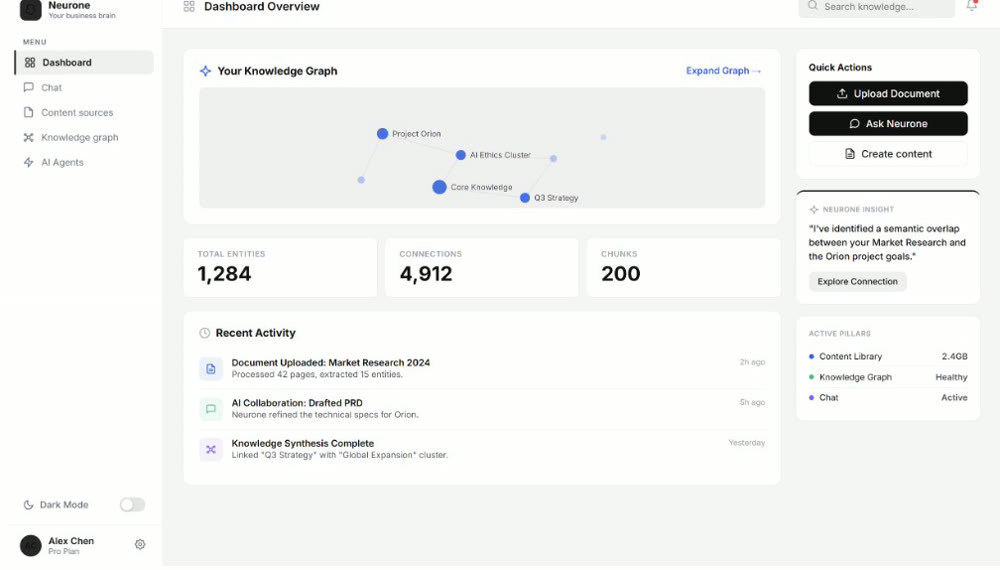
Task: Select the Core Knowledge graph node
Action: [439, 187]
